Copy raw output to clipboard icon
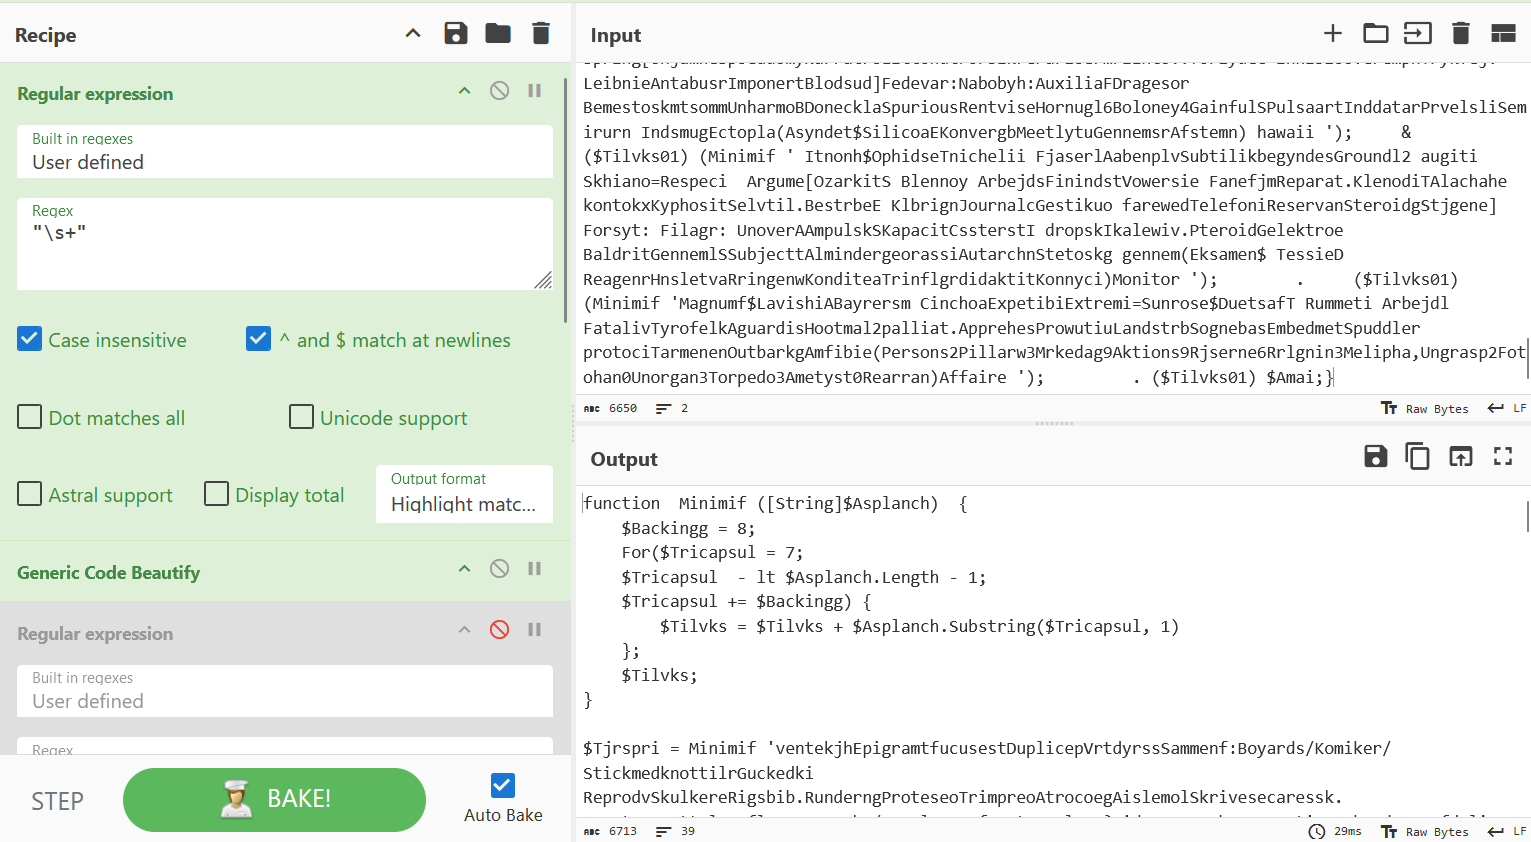The image size is (1531, 842). coord(1418,457)
